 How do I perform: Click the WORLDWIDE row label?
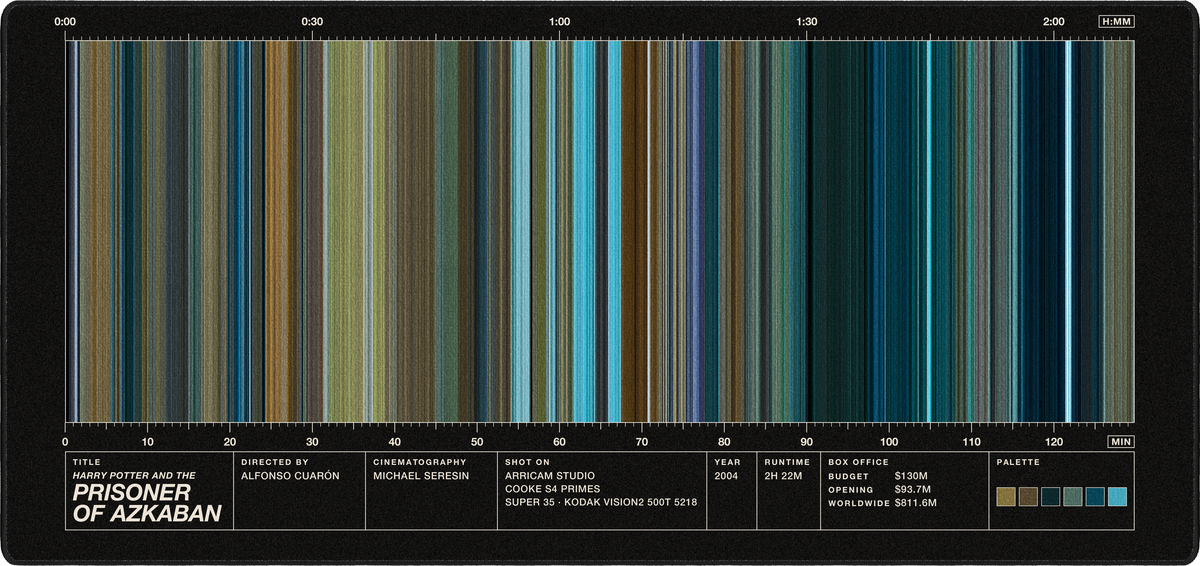coord(858,503)
